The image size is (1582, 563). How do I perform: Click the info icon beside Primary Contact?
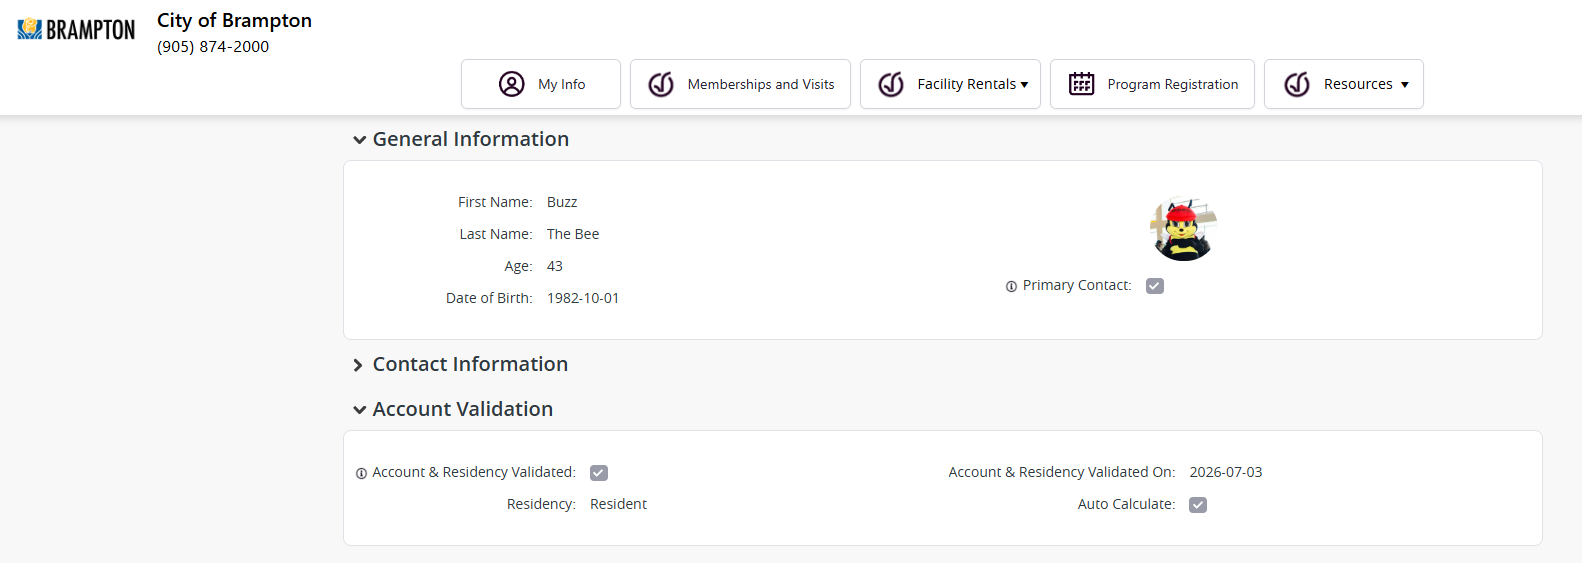click(x=1011, y=287)
